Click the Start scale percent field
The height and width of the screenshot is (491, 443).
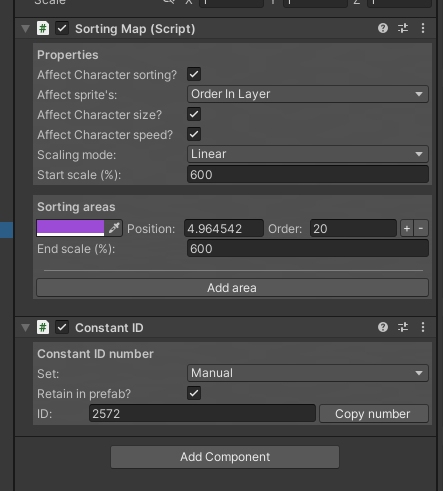tap(308, 174)
